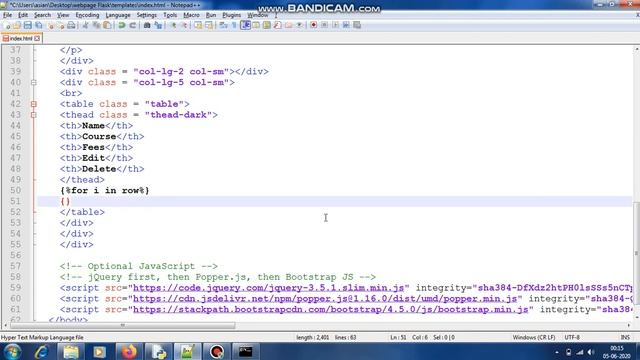Show hidden icons arrow in system tray
Screen dimensions: 640x360
pyautogui.click(x=557, y=352)
